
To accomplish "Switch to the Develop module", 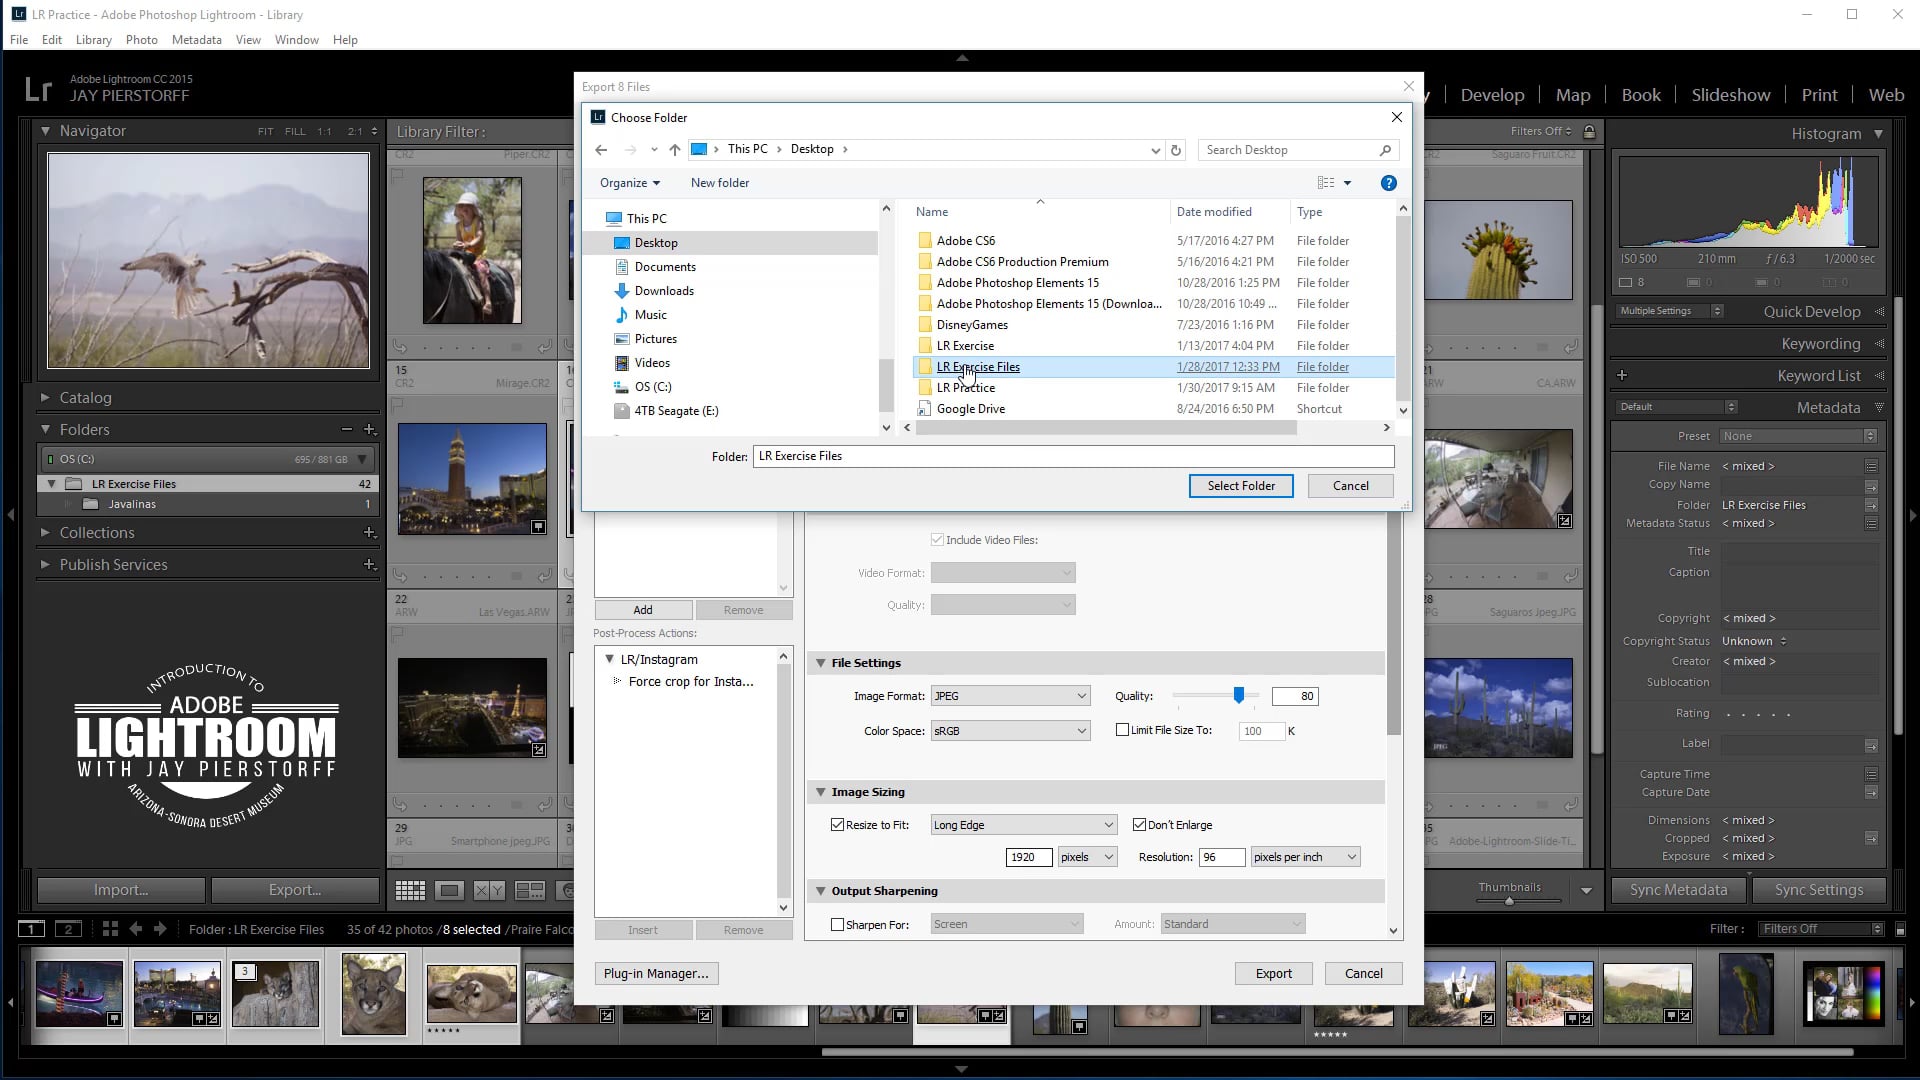I will coord(1492,94).
